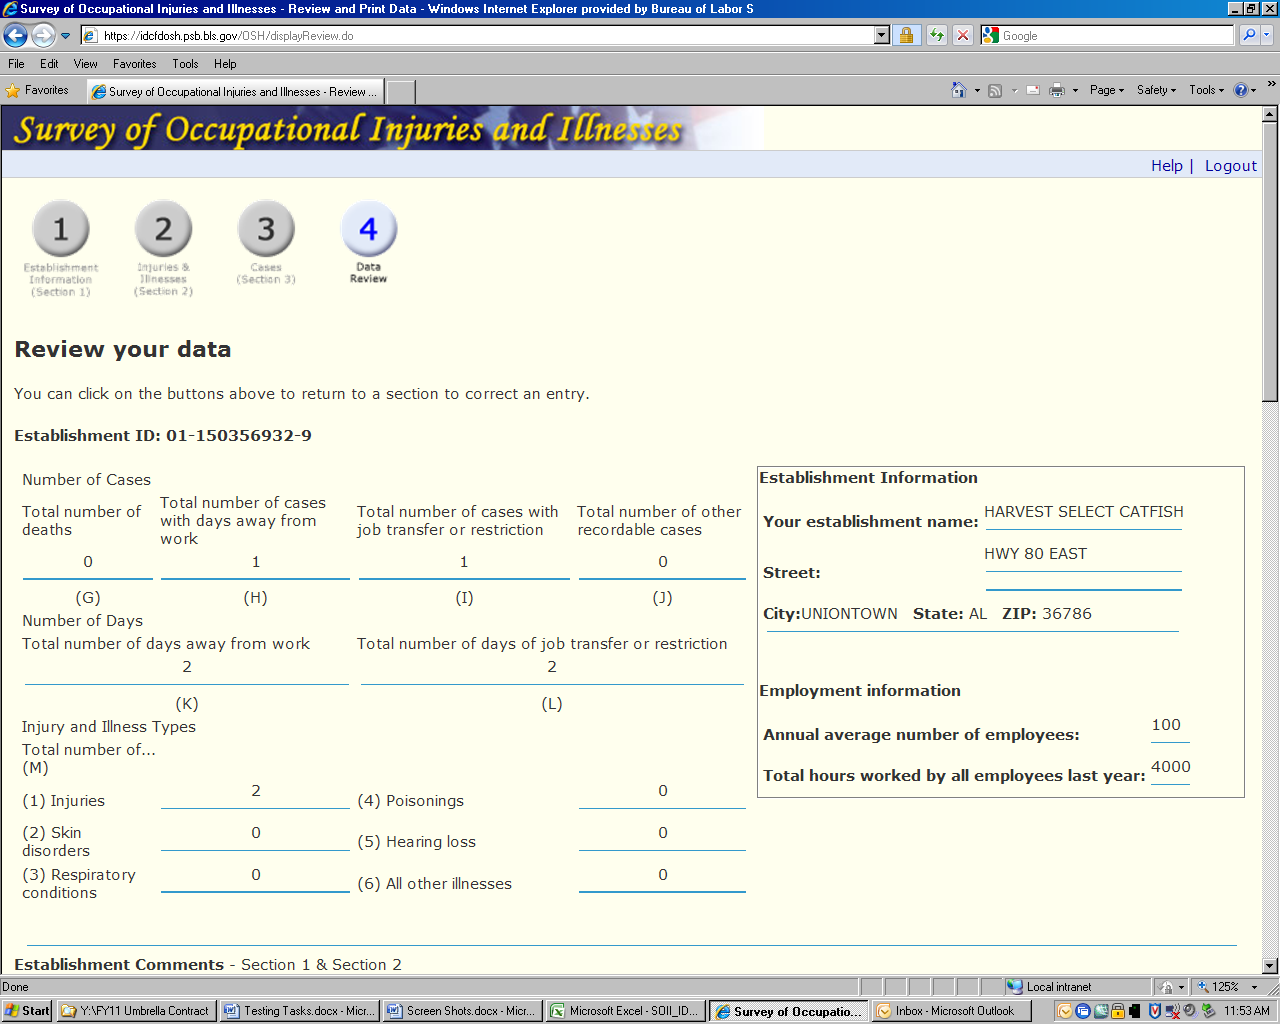Click the browser Forward arrow button
Screen dimensions: 1280x1024
tap(43, 36)
